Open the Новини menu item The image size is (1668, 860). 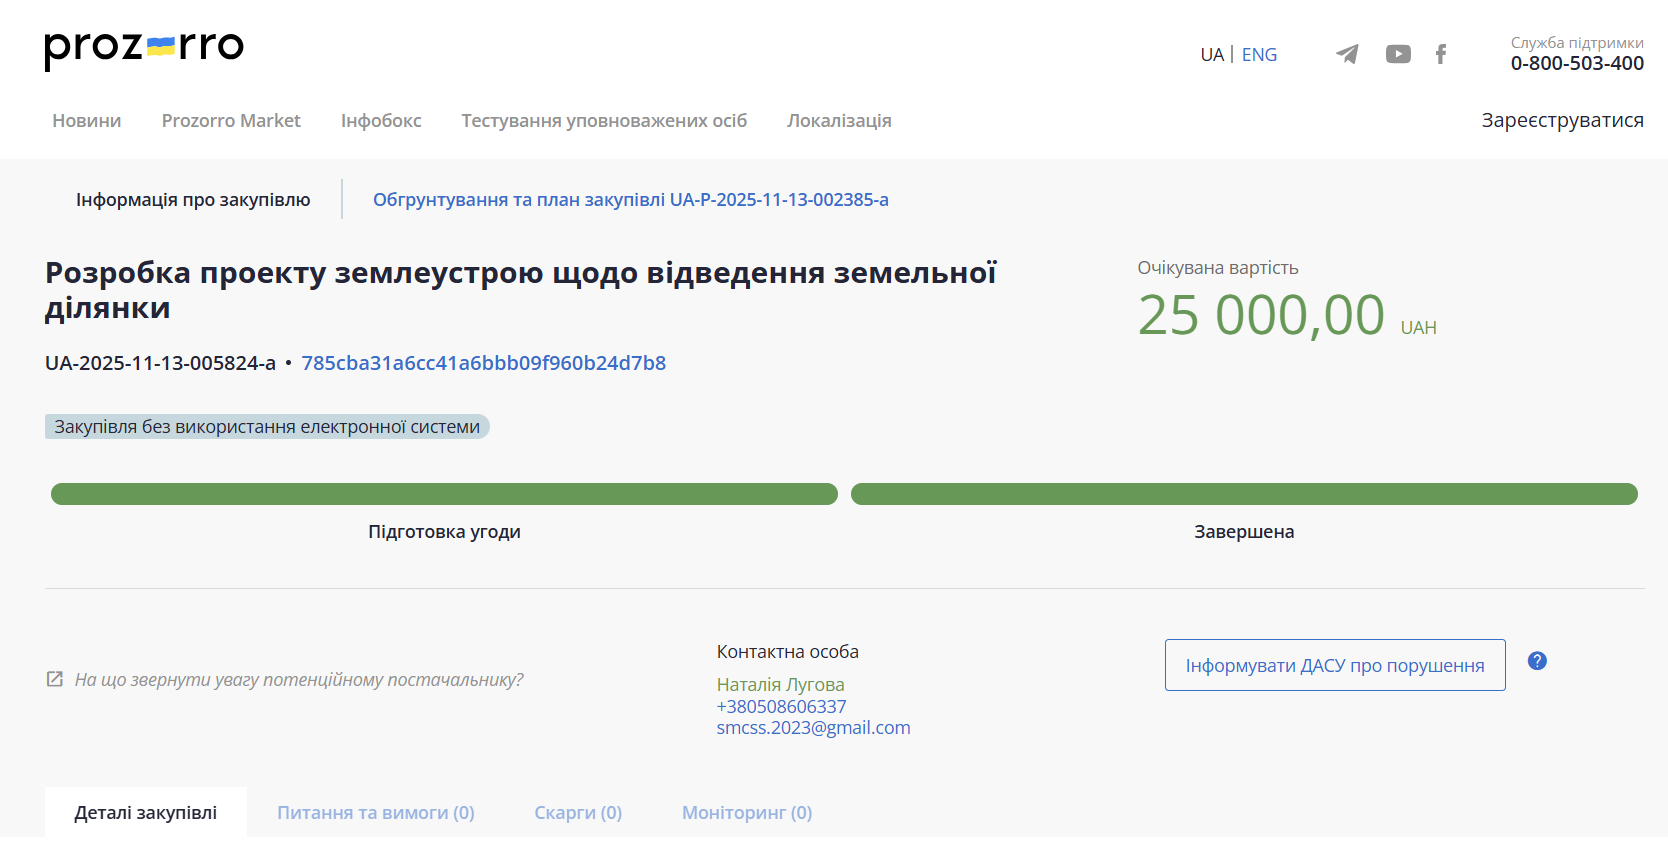pos(87,121)
